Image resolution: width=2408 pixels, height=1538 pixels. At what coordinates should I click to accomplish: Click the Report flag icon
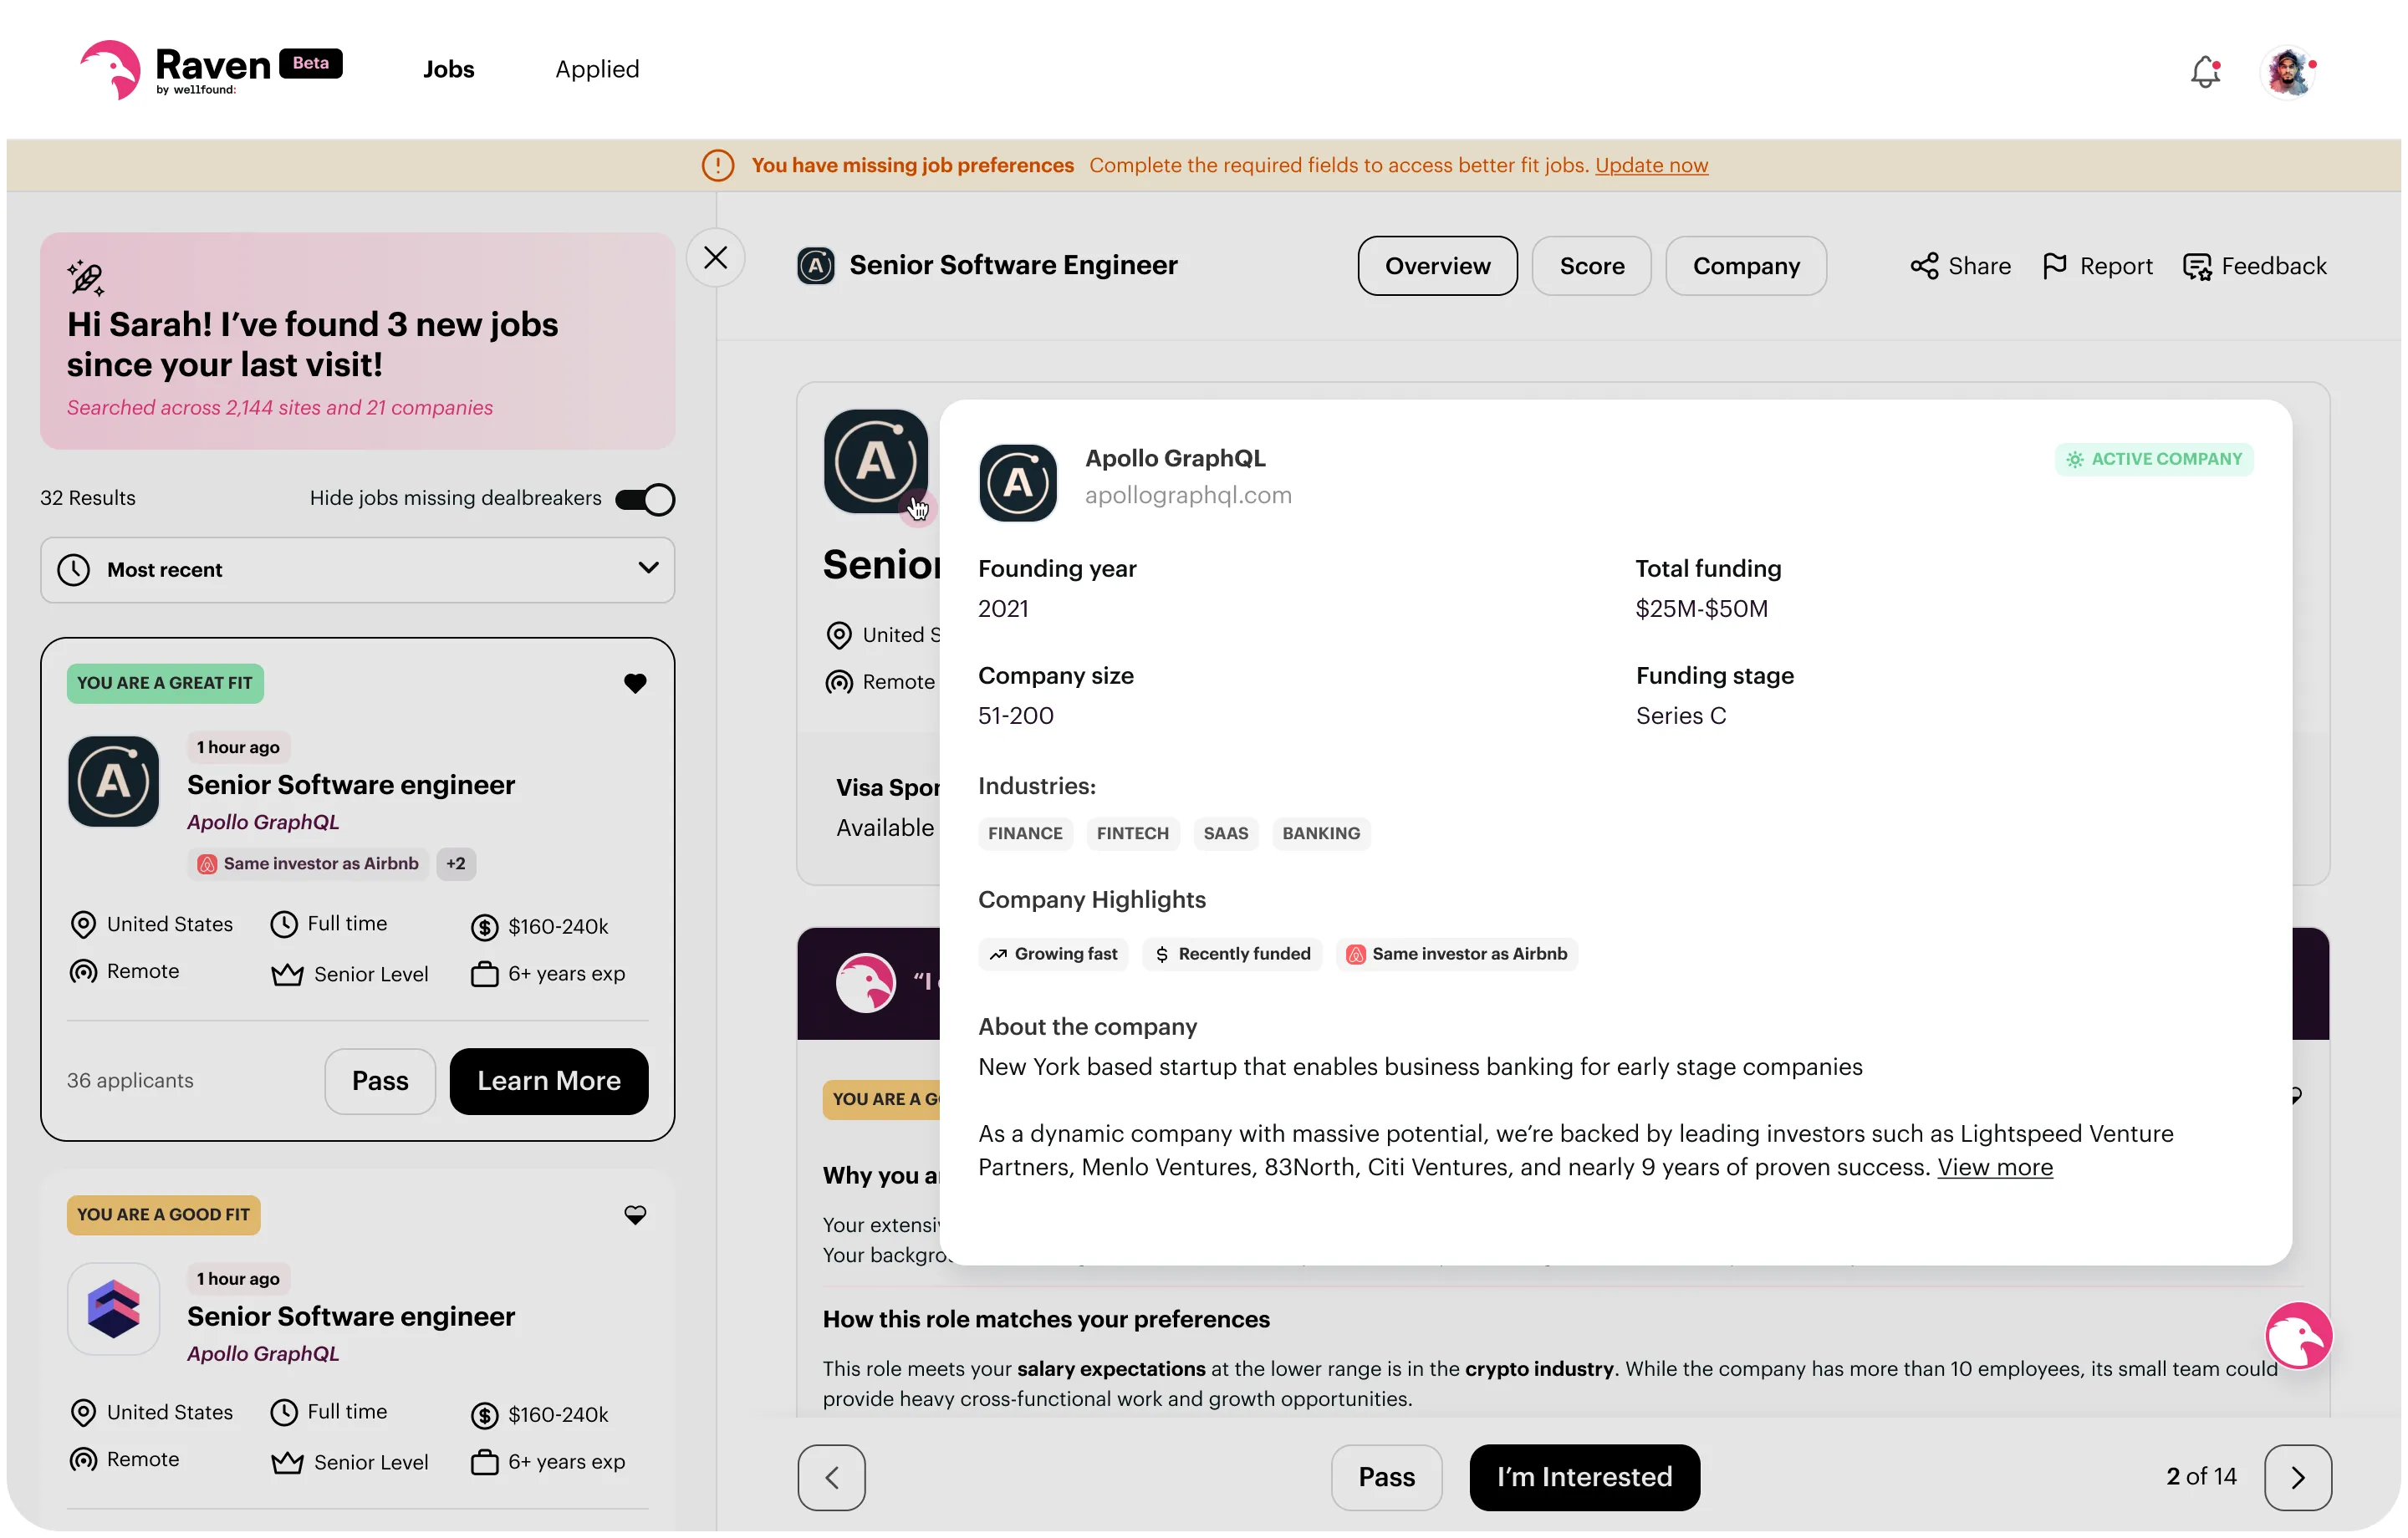coord(2055,266)
